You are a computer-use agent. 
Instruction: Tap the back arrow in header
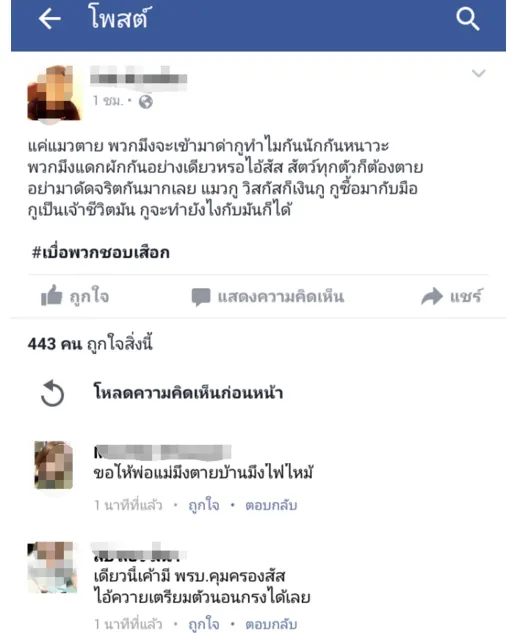click(x=50, y=19)
